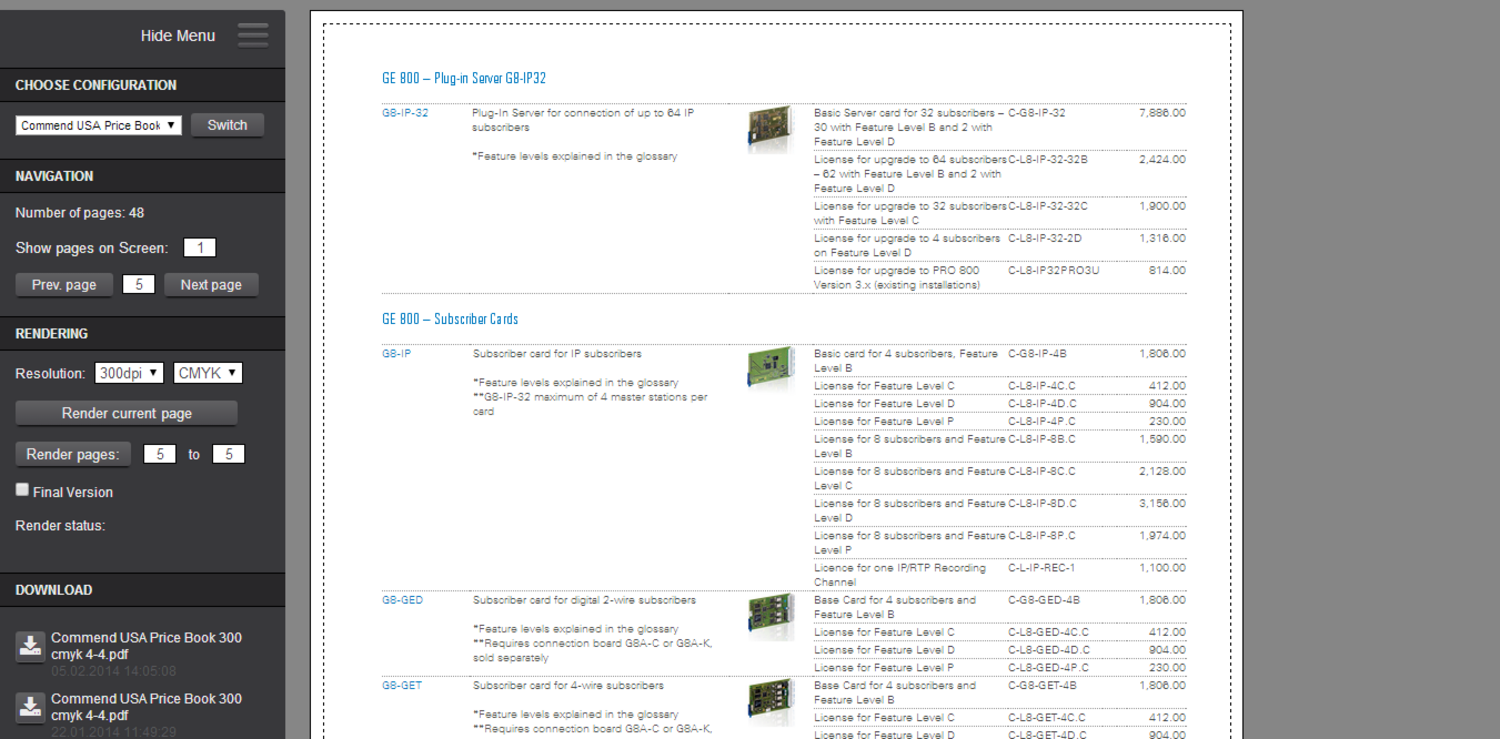Open the 300dpi resolution dropdown
Screen dimensions: 1500x739
pyautogui.click(x=129, y=373)
